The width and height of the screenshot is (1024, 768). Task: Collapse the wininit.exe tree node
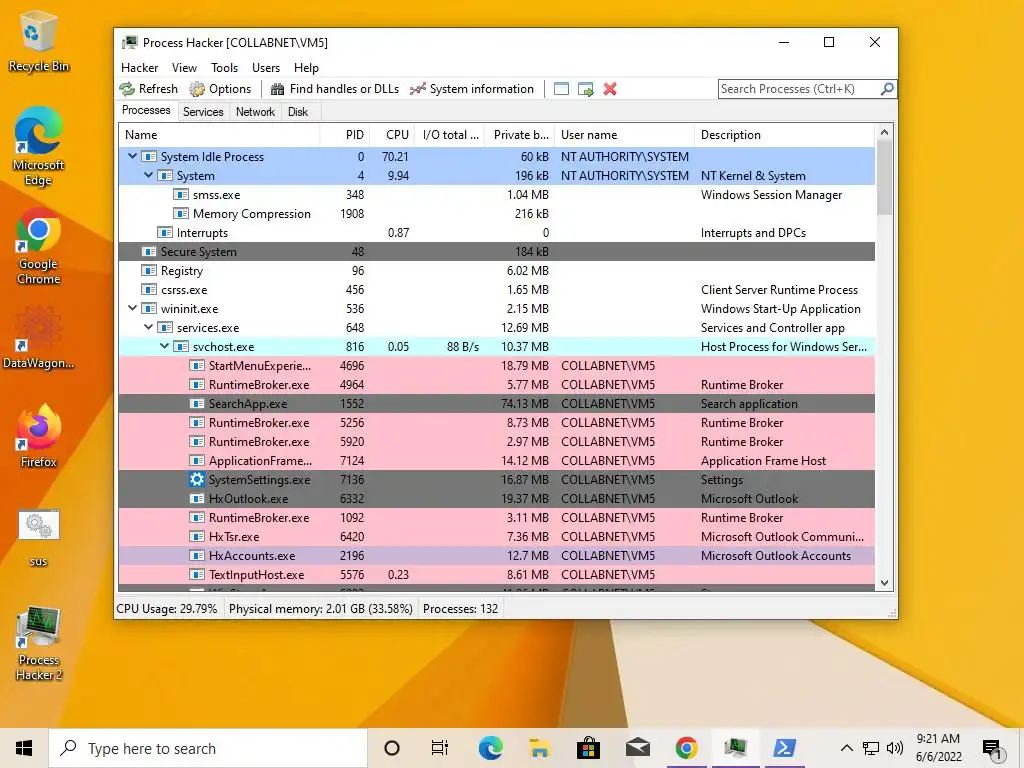[x=133, y=308]
